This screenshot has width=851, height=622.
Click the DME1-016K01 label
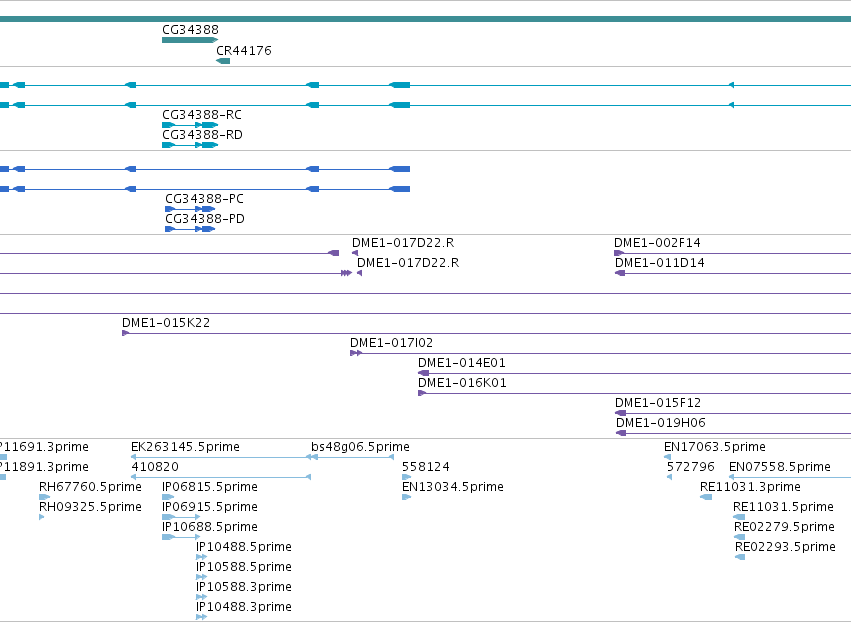click(462, 383)
